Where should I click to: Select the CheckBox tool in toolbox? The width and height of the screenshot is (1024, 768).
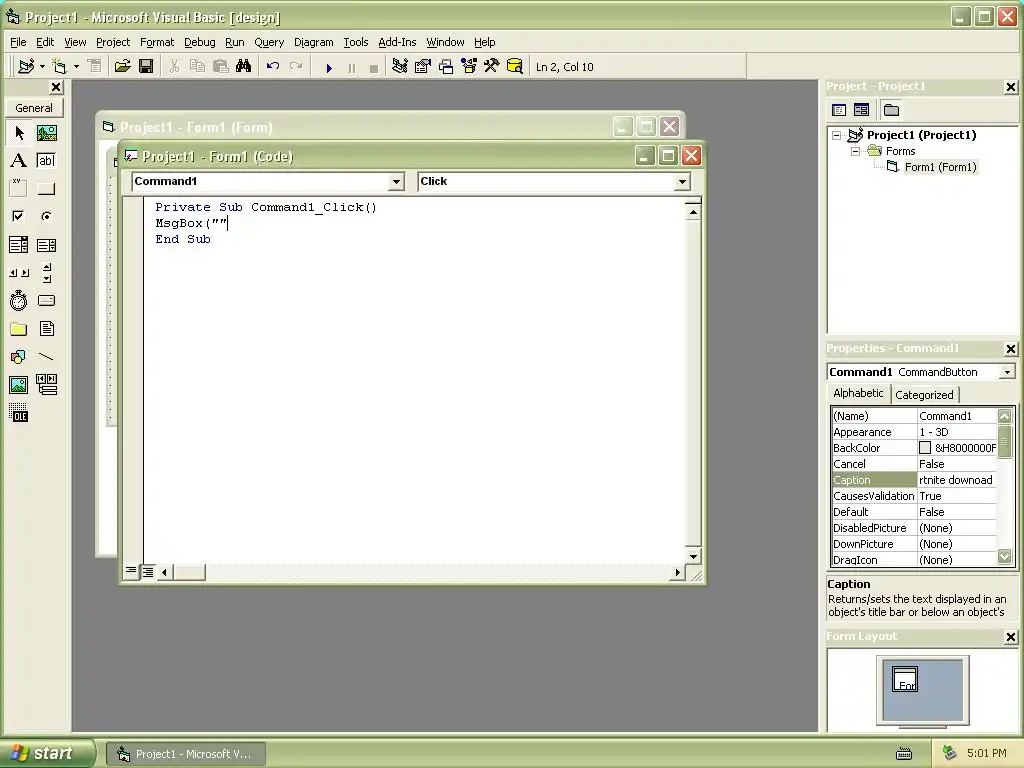point(19,216)
